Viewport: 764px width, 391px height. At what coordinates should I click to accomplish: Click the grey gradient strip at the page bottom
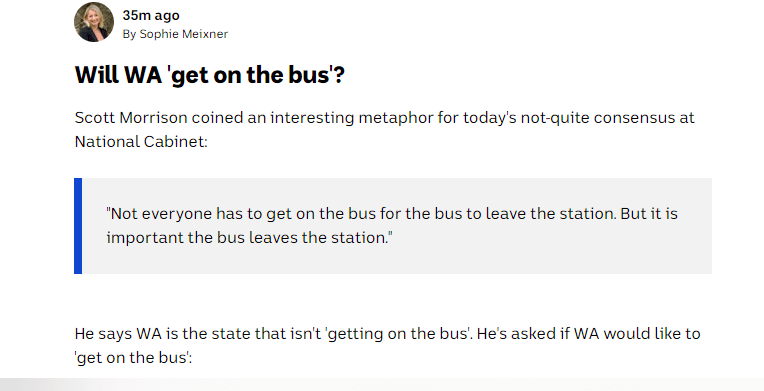coord(382,384)
